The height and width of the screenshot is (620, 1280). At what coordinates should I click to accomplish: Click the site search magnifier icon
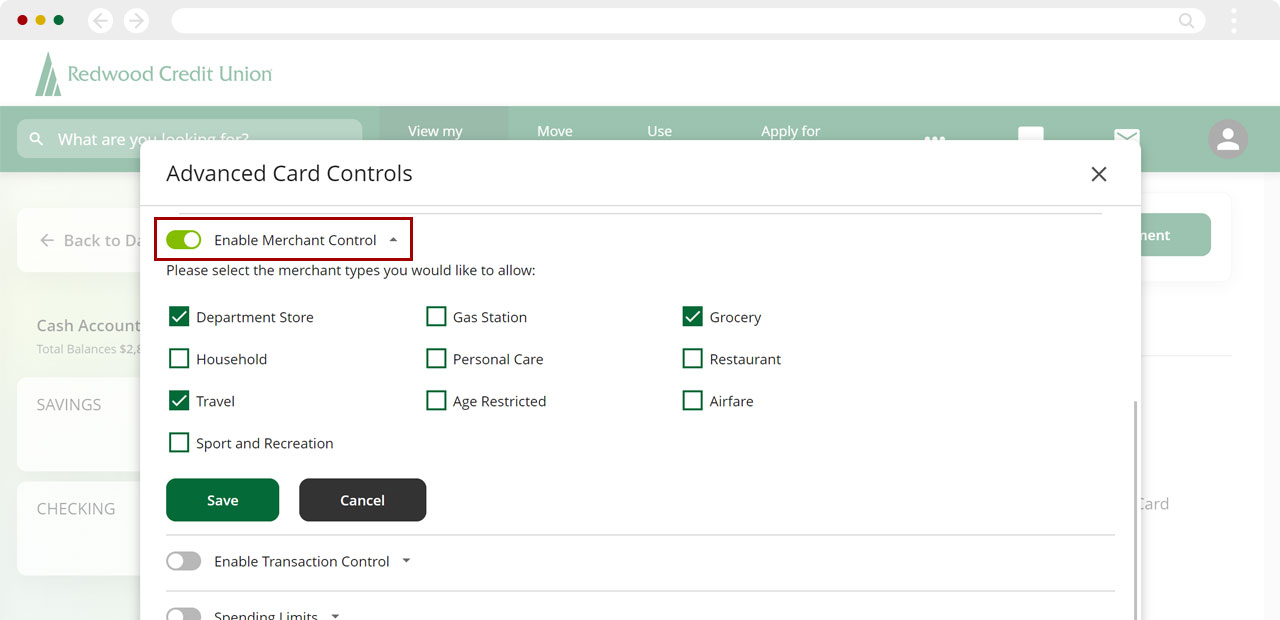click(37, 139)
